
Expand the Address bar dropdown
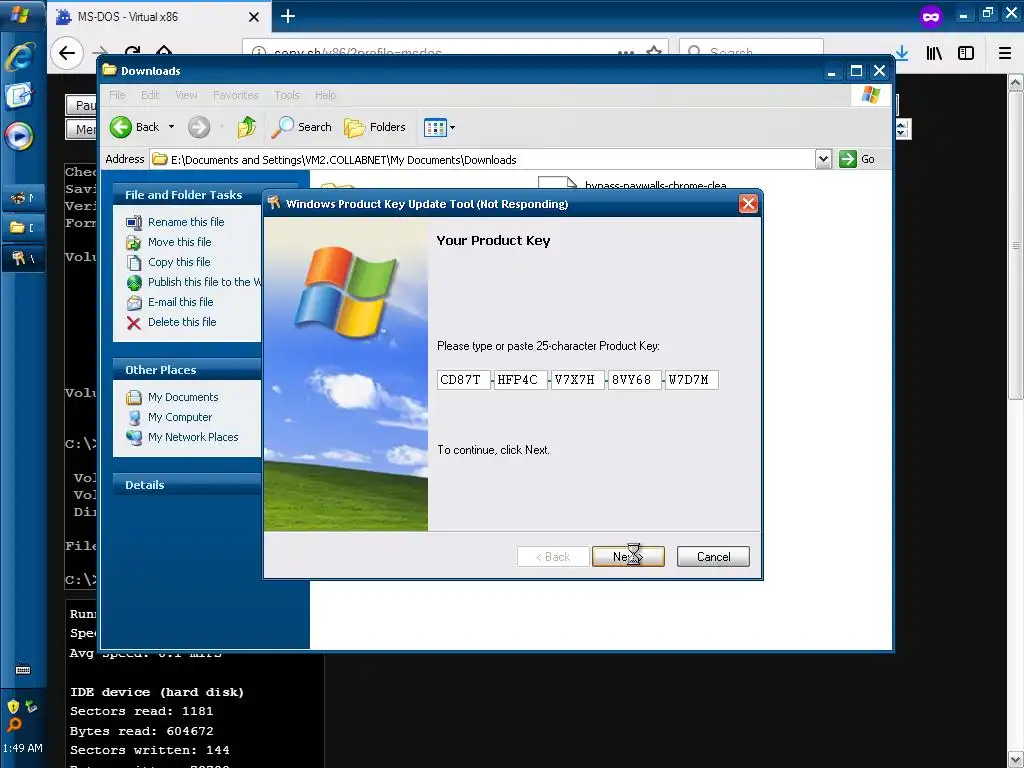(823, 159)
